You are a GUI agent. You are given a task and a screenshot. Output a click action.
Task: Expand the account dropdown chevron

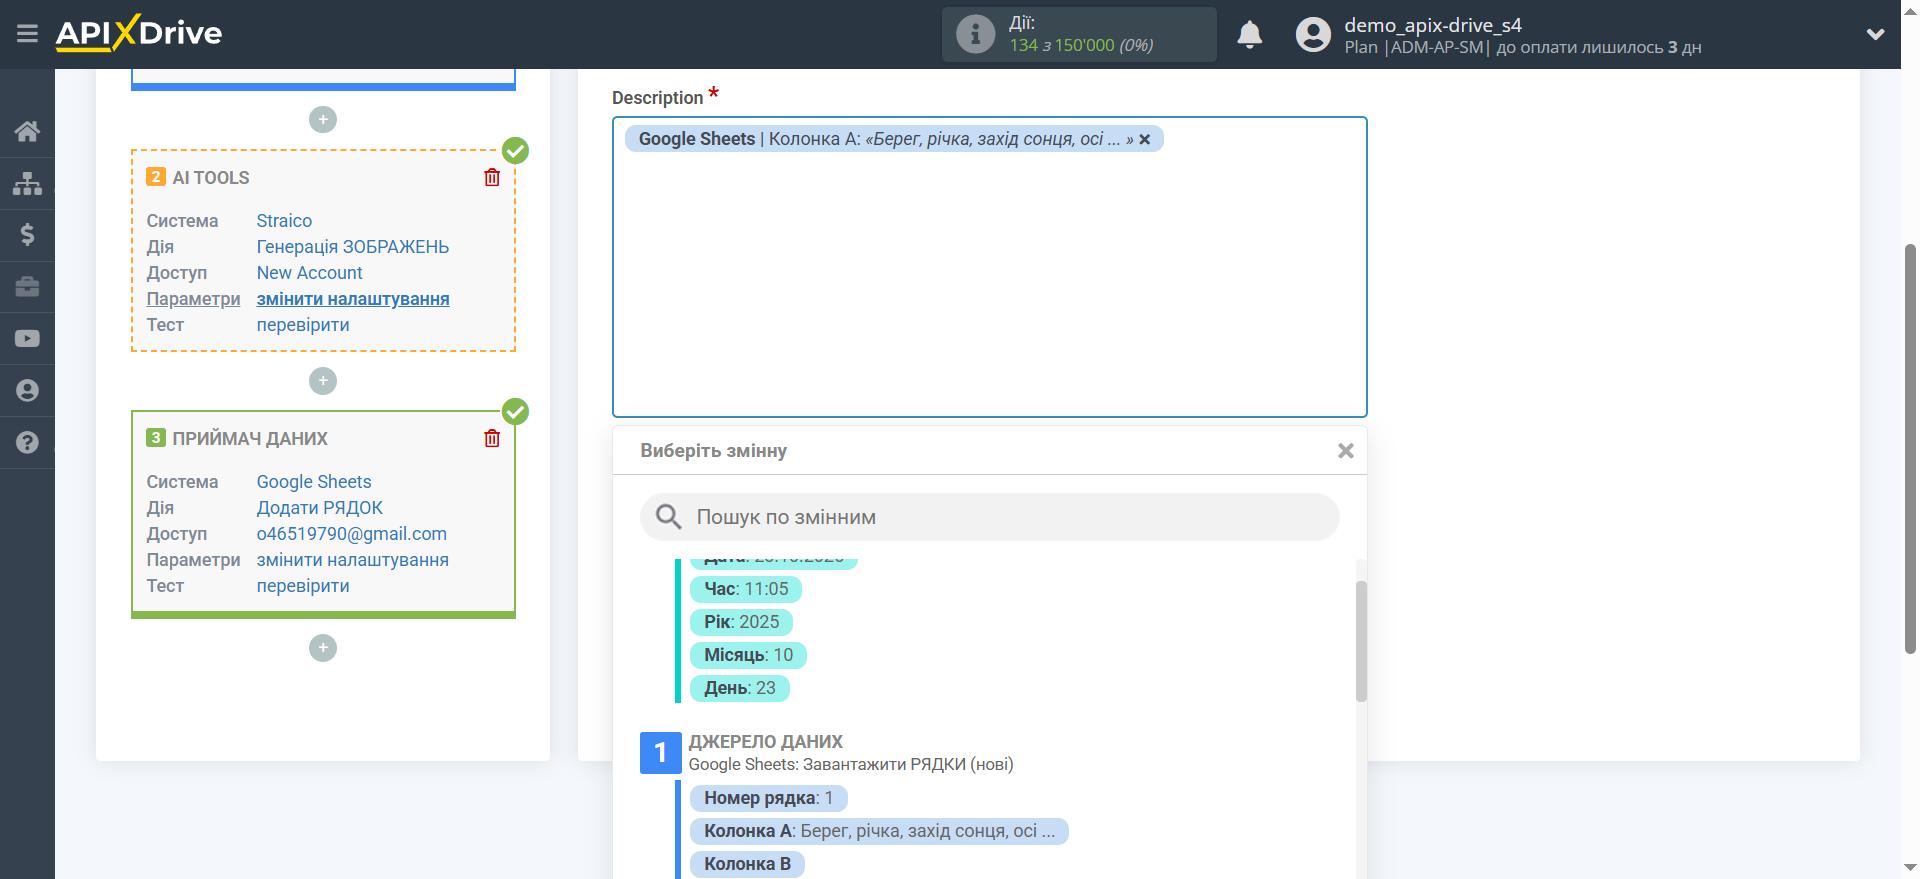click(x=1875, y=35)
